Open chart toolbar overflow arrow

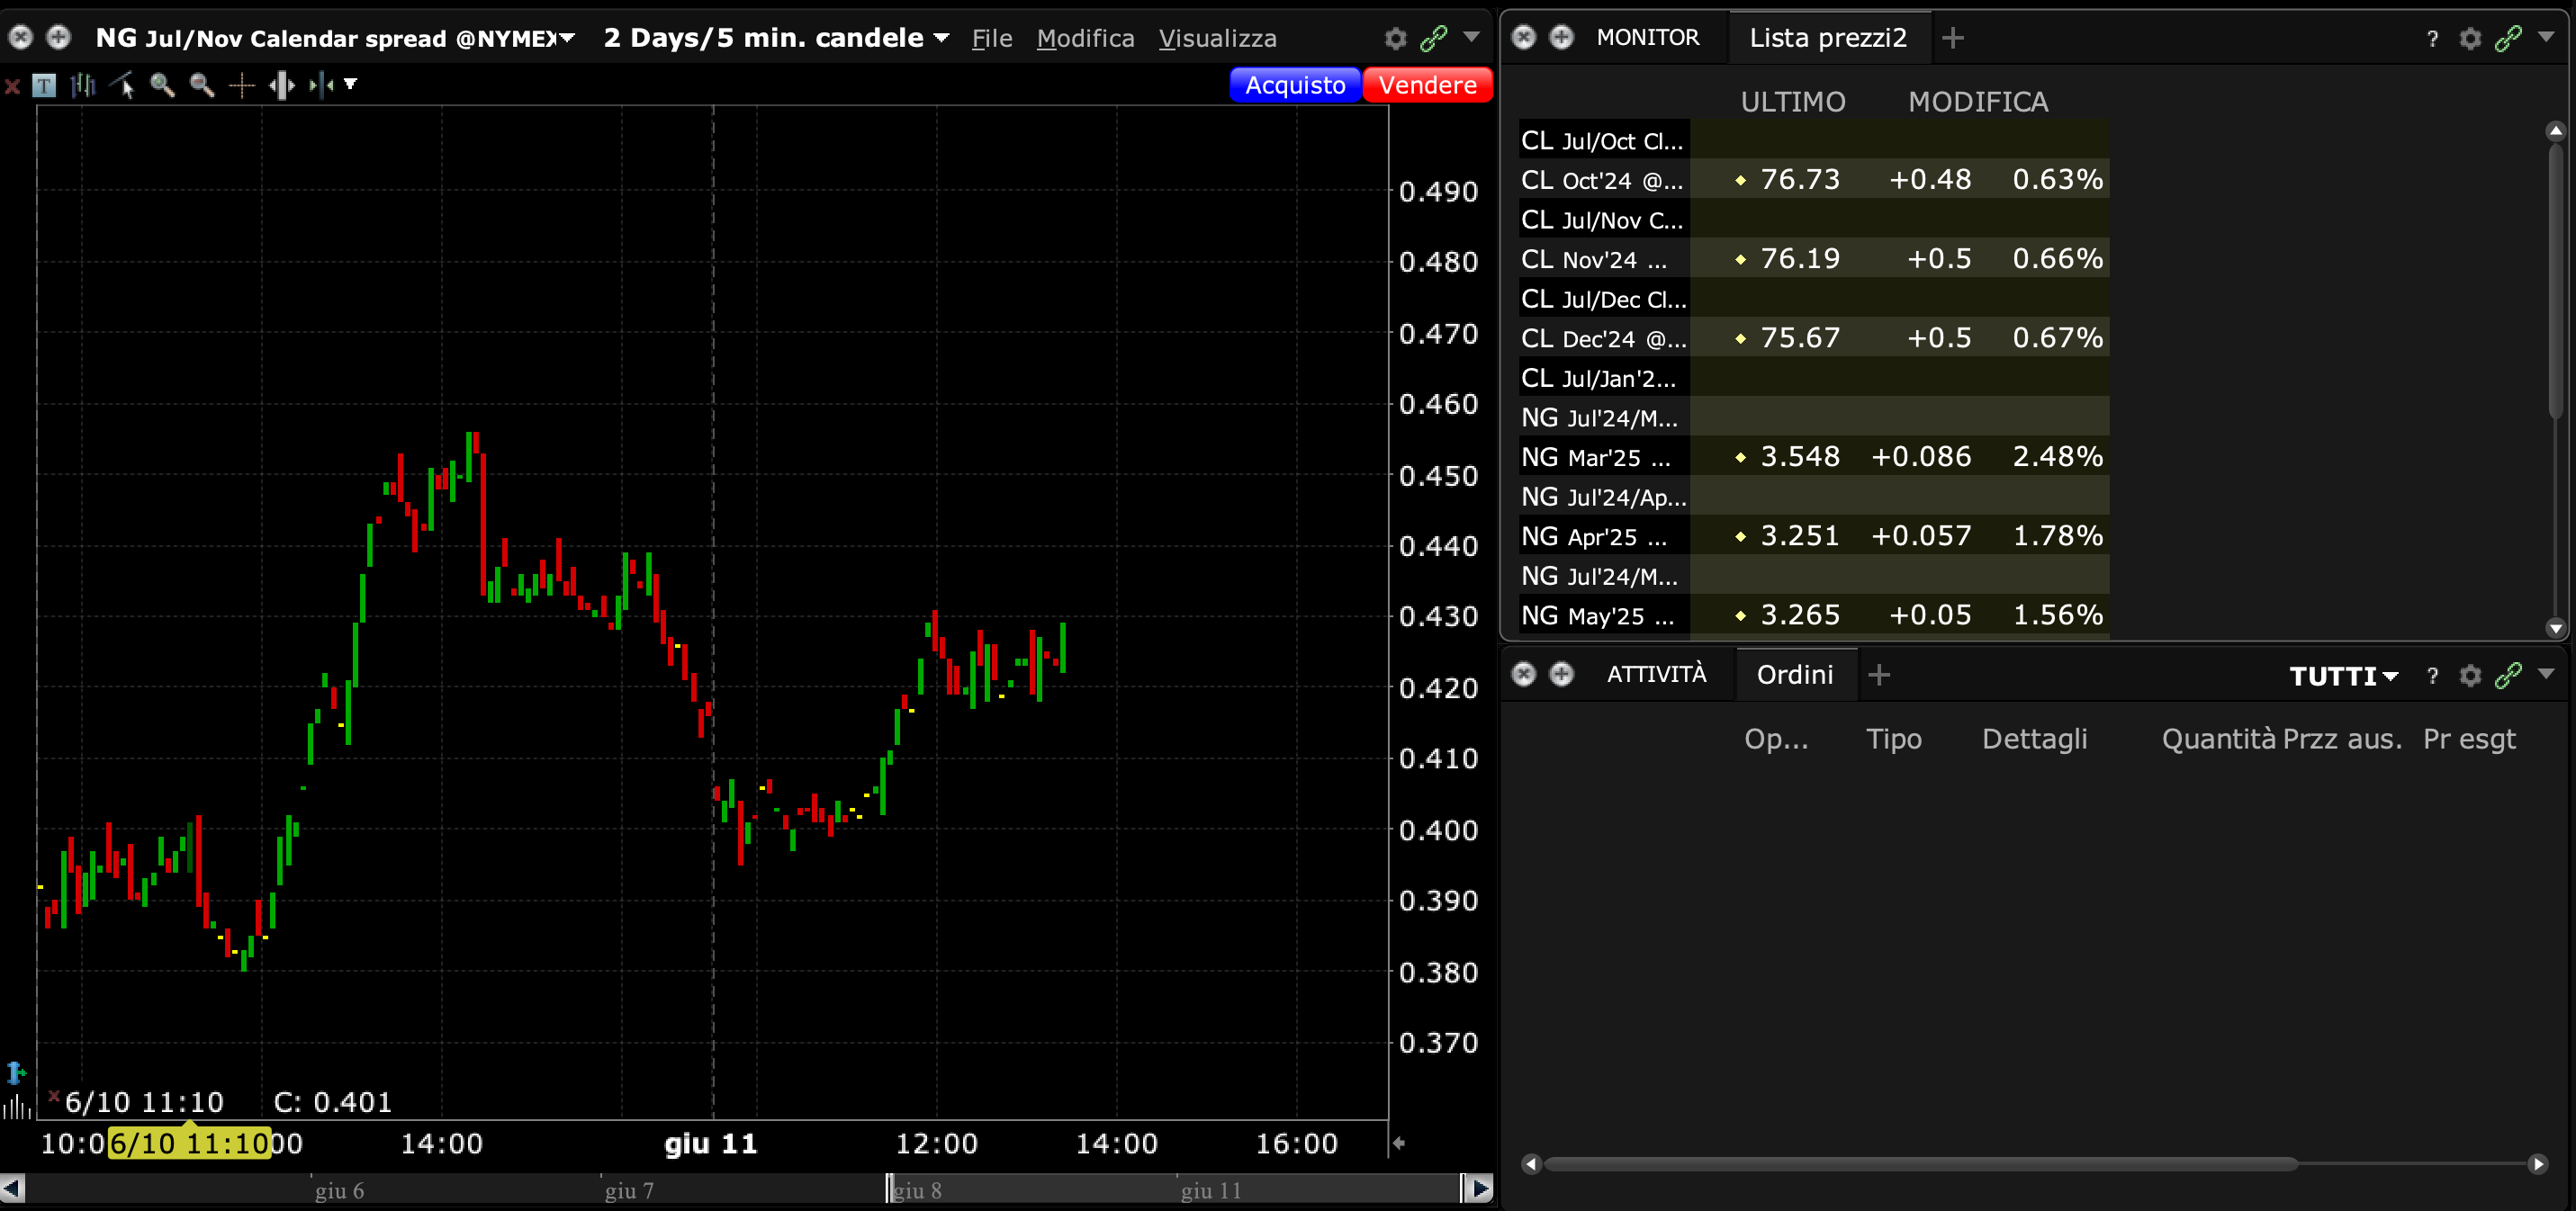[x=351, y=84]
